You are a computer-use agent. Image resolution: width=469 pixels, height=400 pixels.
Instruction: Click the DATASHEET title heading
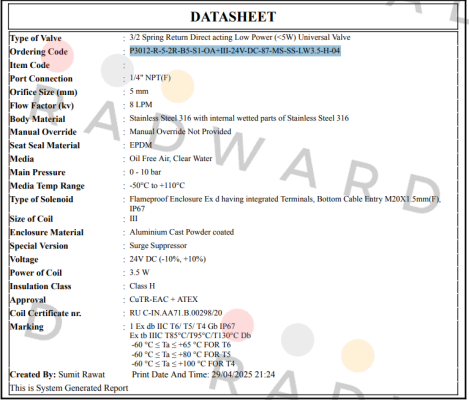tap(233, 17)
